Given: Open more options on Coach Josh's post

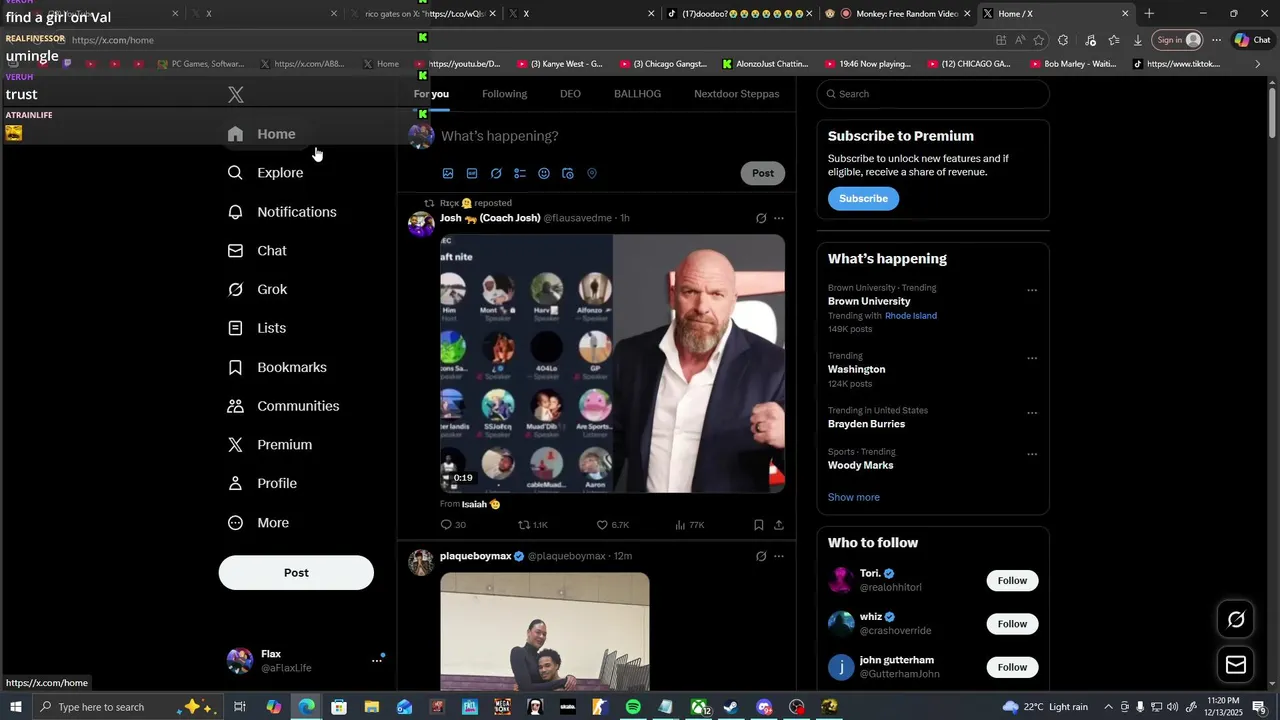Looking at the screenshot, I should pos(779,218).
